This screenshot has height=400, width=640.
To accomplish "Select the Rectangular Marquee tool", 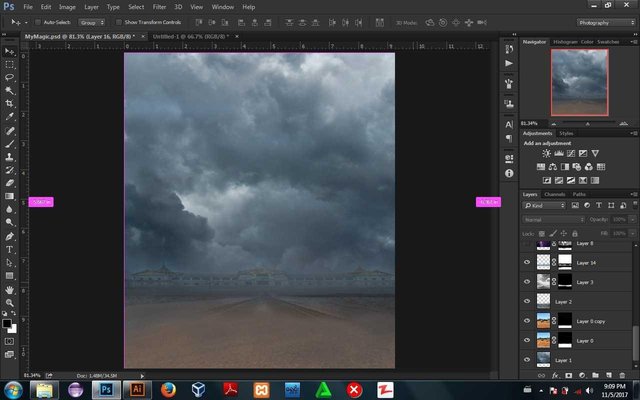I will coord(9,64).
